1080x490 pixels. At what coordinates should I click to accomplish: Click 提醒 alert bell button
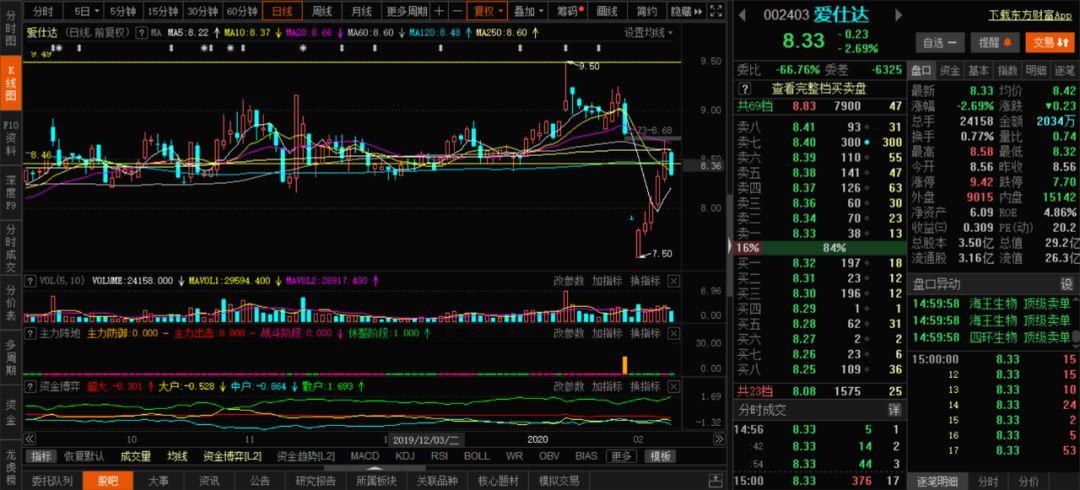click(x=995, y=42)
